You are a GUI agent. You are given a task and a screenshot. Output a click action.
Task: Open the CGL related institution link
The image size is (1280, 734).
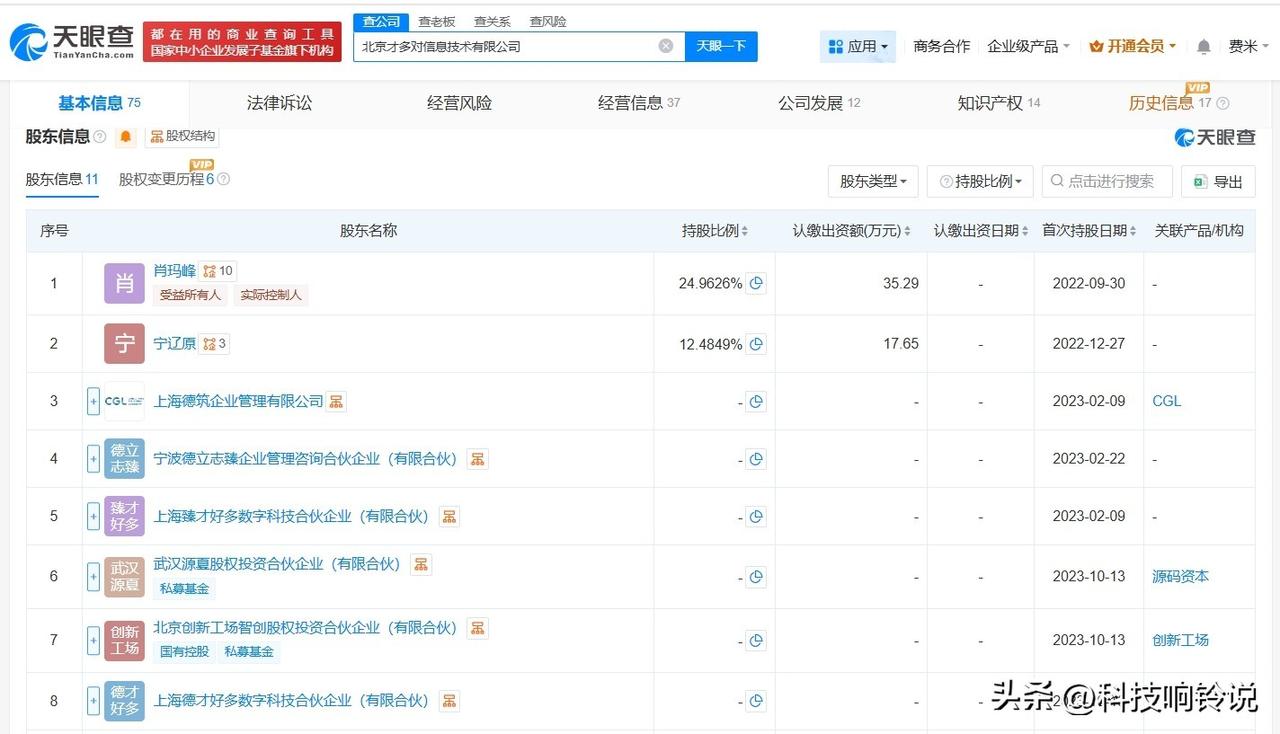1167,401
